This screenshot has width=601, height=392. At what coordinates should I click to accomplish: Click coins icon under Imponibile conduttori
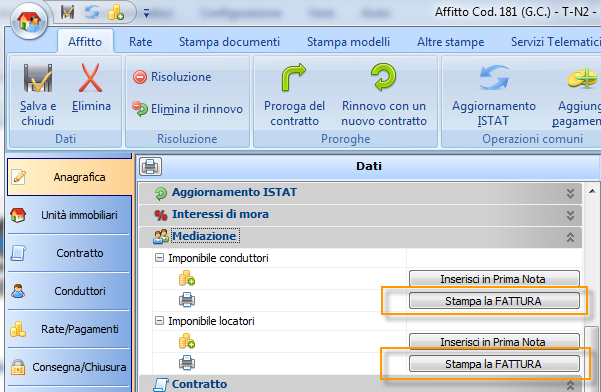tap(187, 278)
